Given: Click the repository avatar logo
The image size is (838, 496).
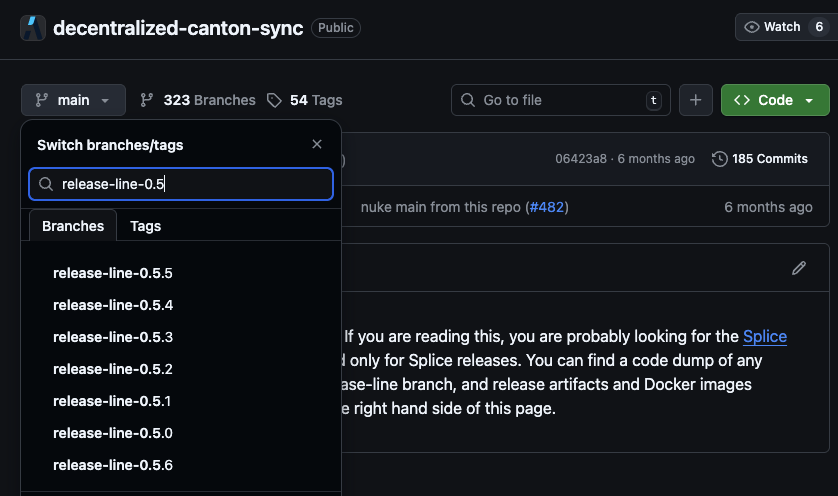Looking at the screenshot, I should [33, 27].
